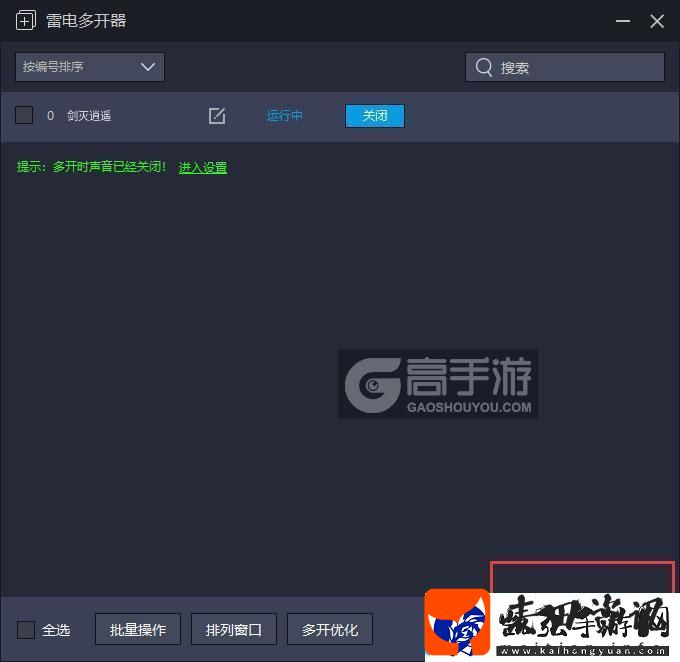Image resolution: width=680 pixels, height=662 pixels.
Task: Tick the checkbox for instance 0 剑灭逍遥
Action: 24,115
